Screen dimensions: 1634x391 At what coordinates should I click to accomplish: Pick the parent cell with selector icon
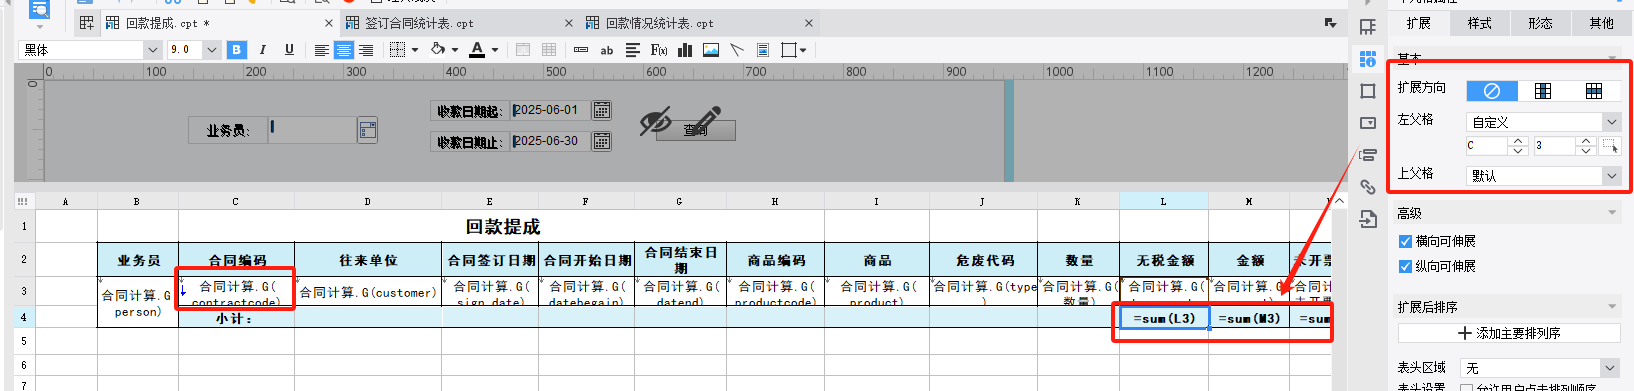[1610, 146]
